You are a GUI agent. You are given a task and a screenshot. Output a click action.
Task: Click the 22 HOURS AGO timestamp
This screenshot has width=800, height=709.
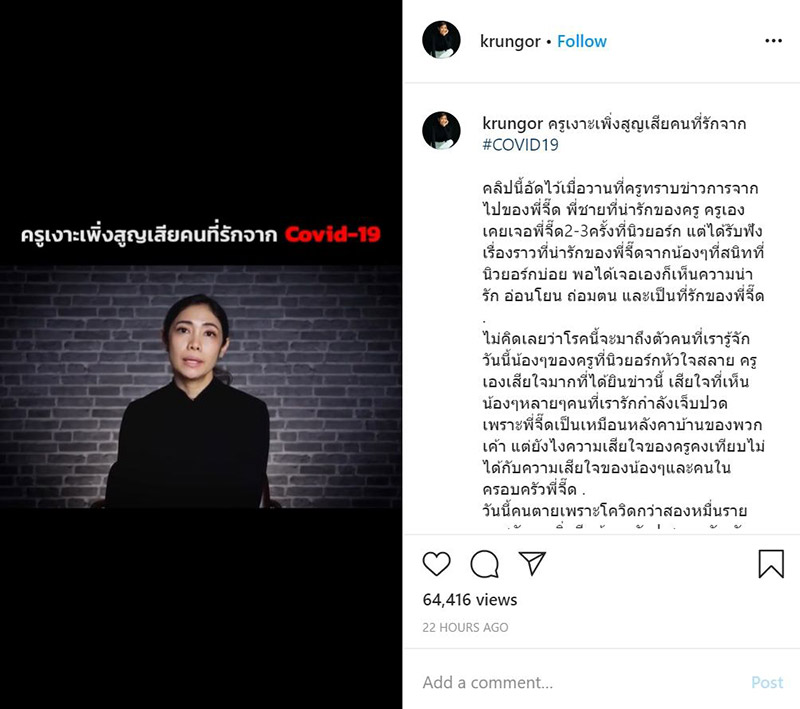pyautogui.click(x=465, y=627)
